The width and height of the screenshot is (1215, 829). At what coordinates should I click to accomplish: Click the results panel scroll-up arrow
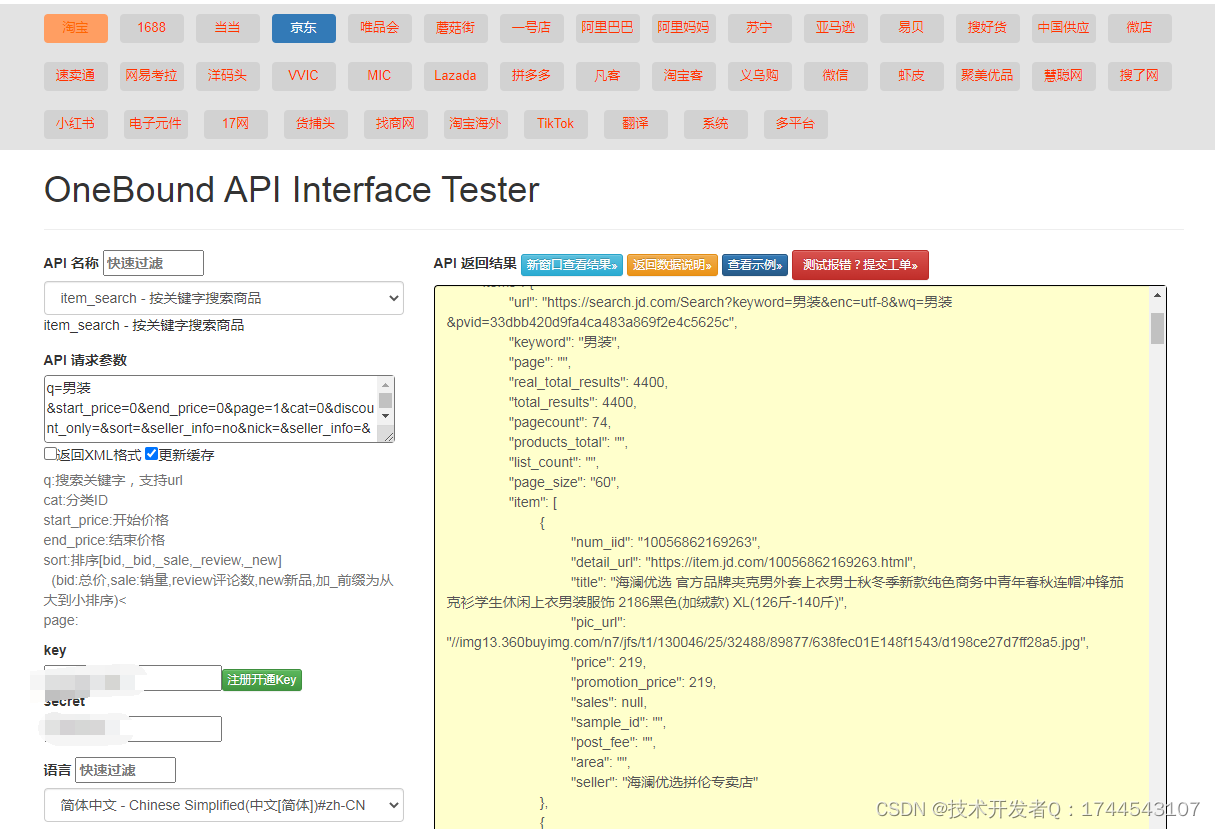pos(1157,296)
